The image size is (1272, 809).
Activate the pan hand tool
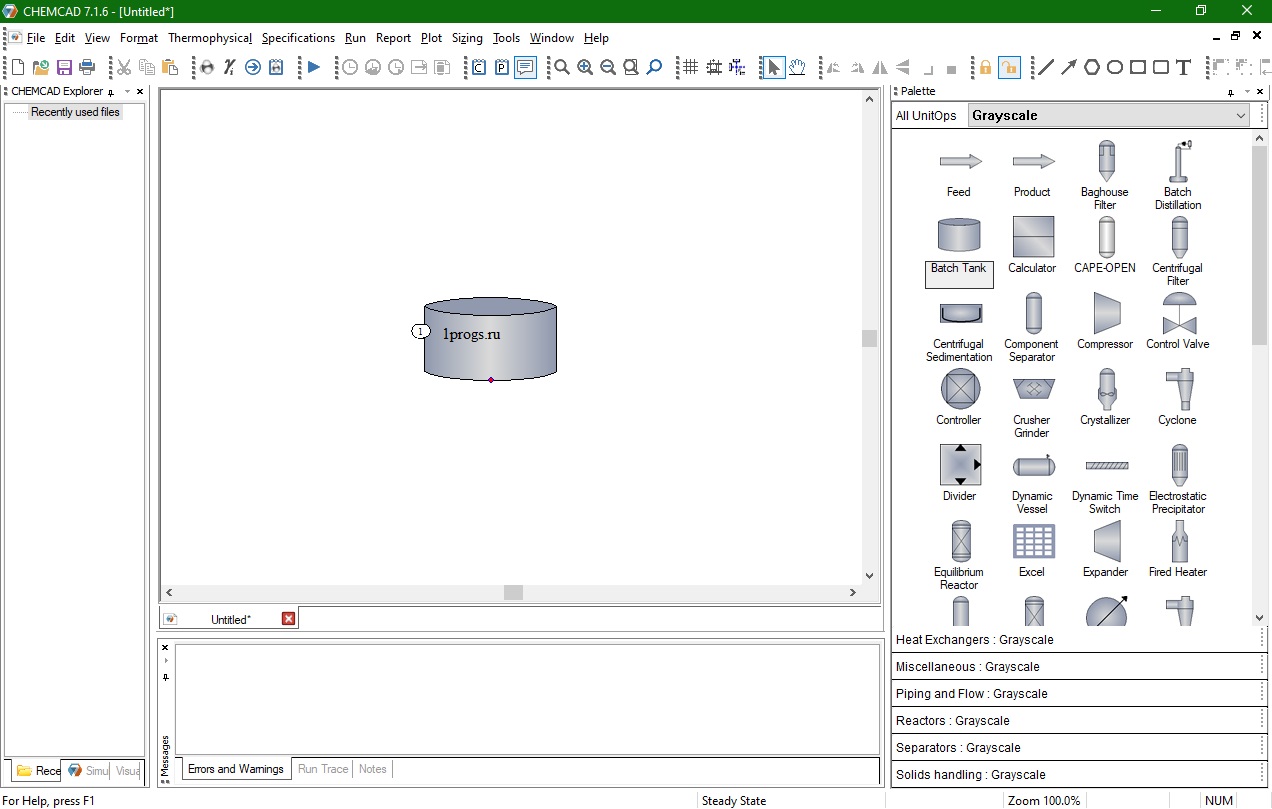(x=797, y=67)
